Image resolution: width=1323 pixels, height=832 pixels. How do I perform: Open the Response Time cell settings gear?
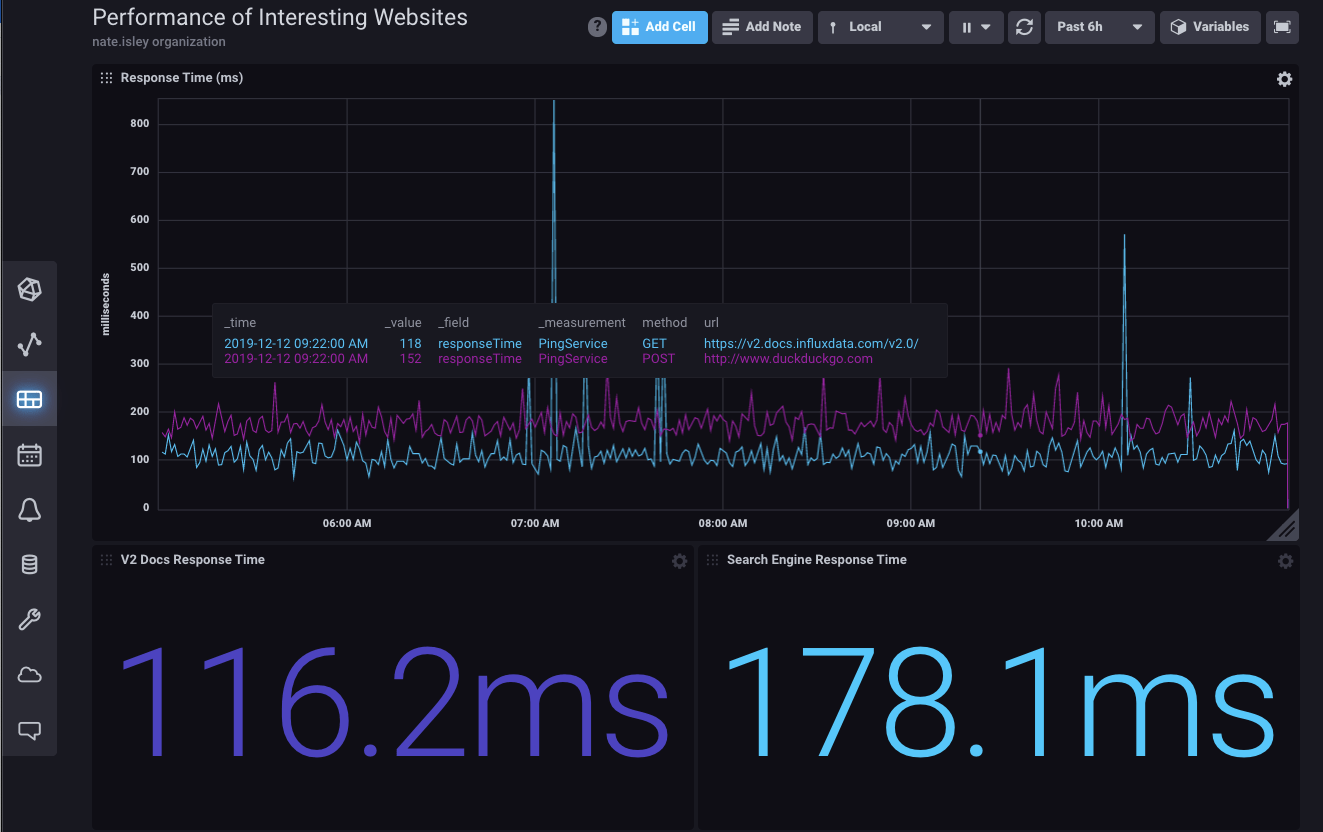pos(1284,78)
